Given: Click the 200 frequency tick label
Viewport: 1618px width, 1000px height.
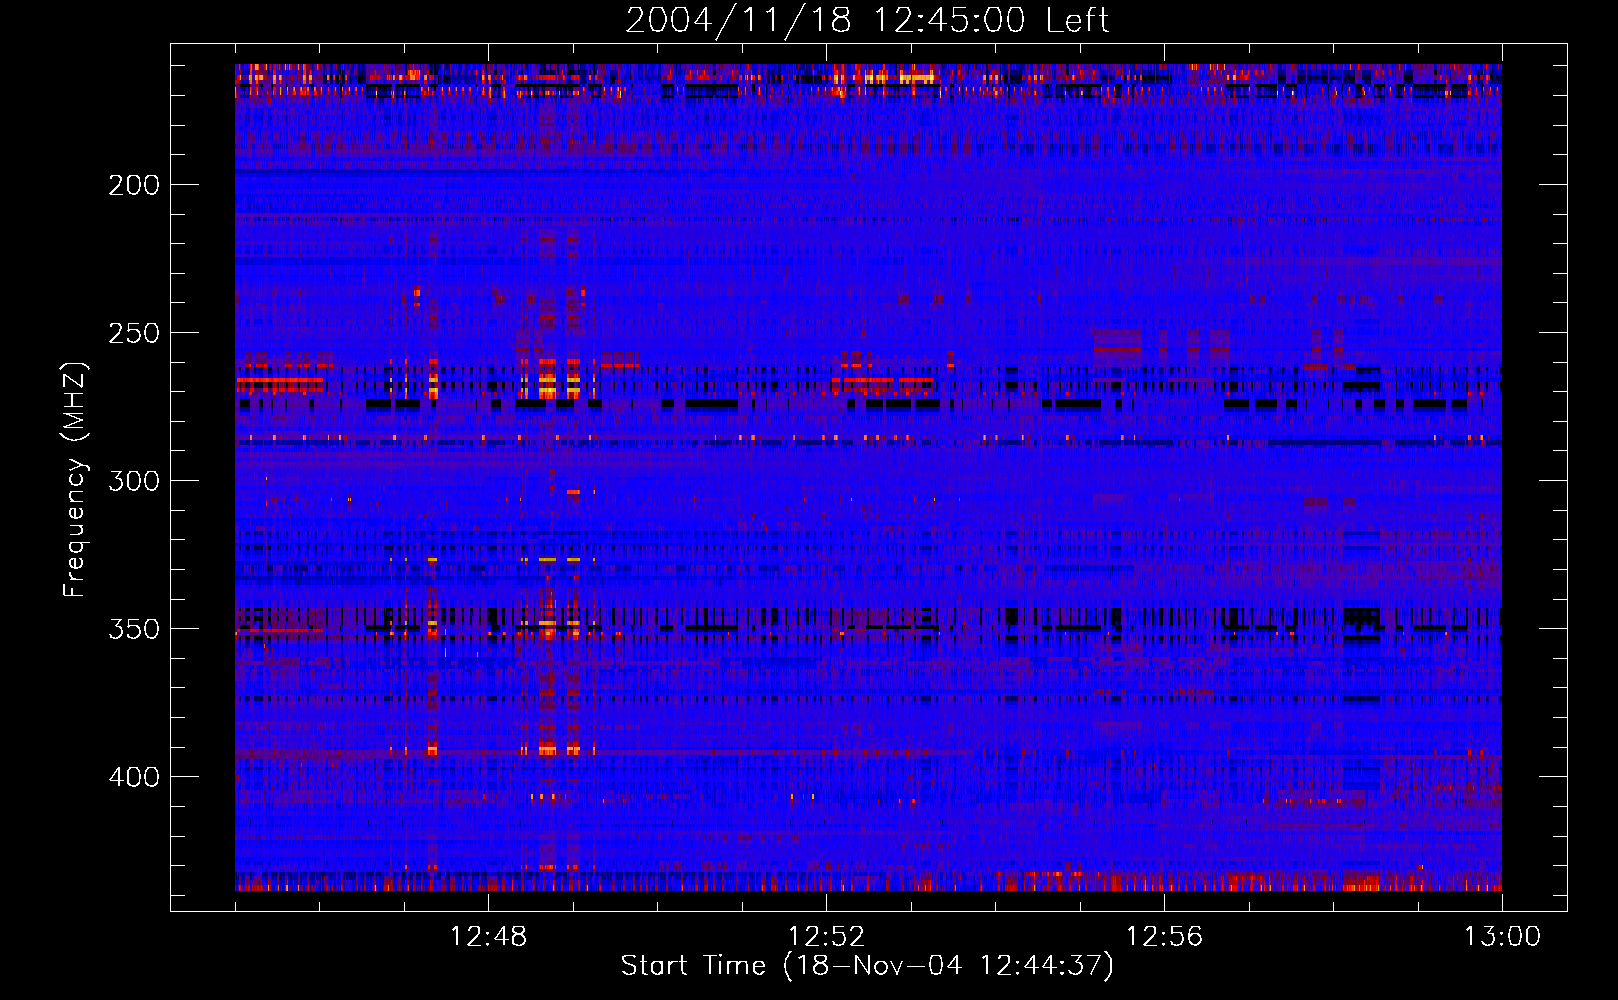Looking at the screenshot, I should point(134,185).
